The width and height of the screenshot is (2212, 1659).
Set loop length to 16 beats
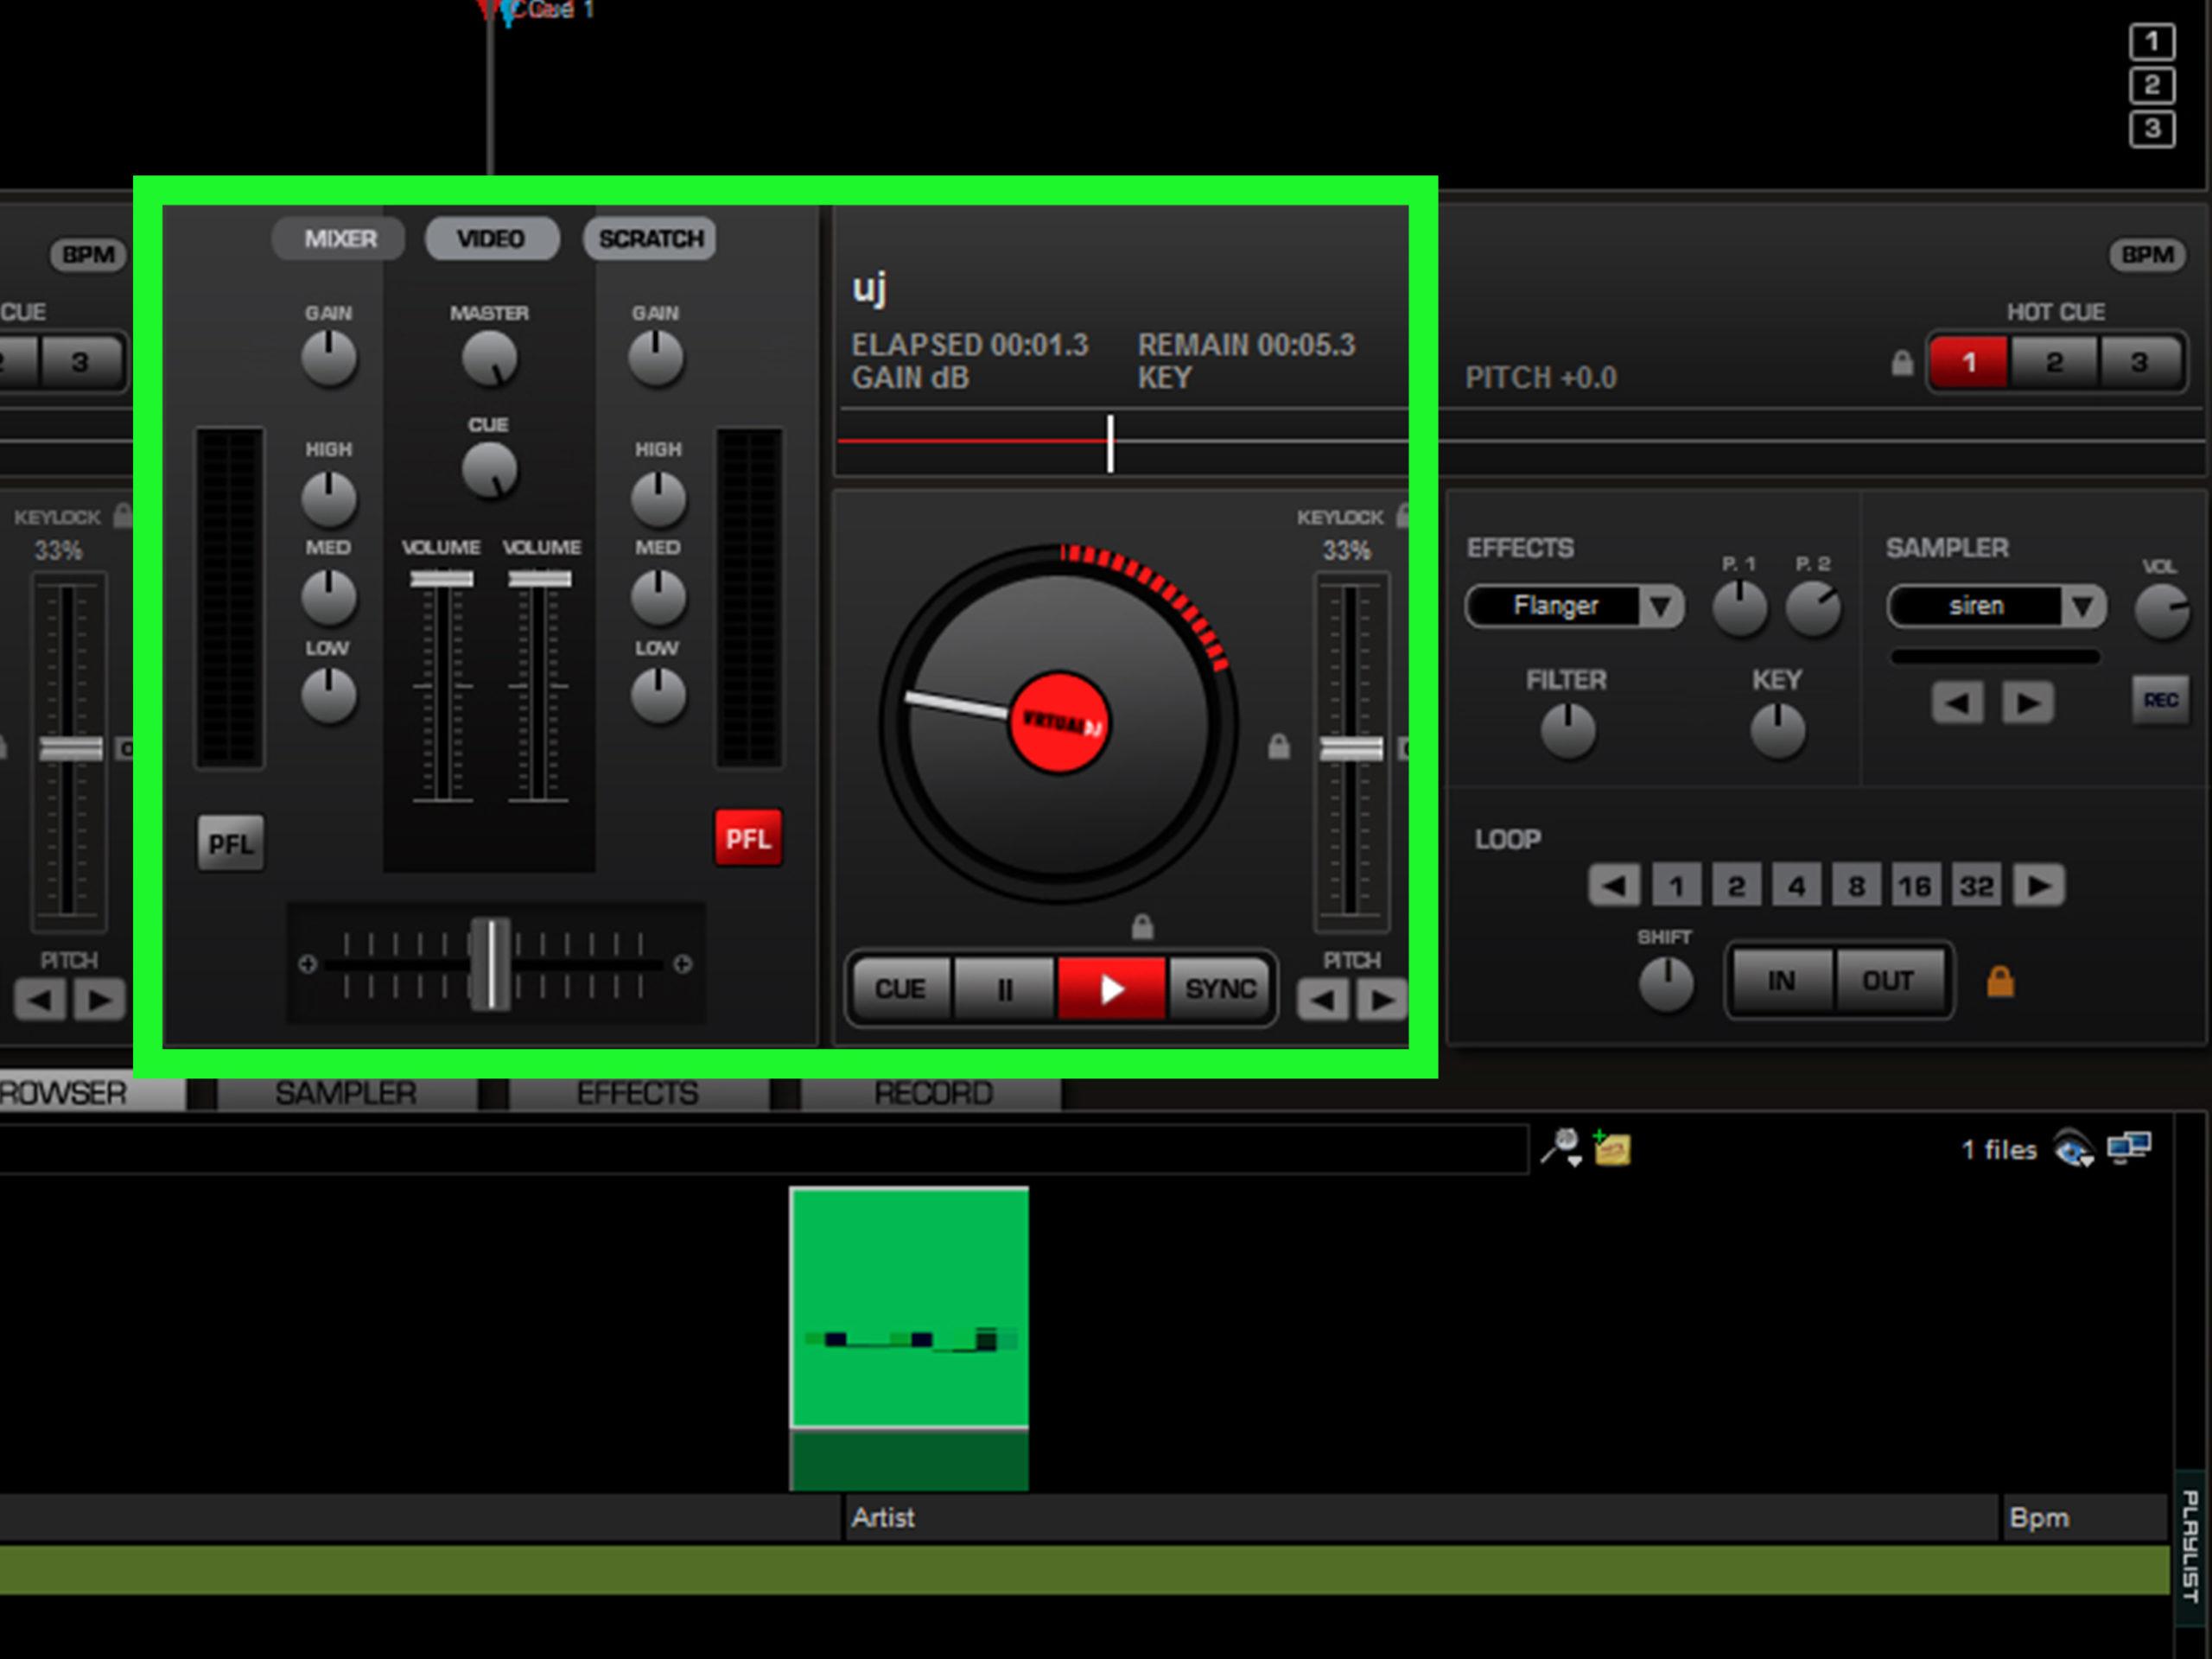(1915, 885)
